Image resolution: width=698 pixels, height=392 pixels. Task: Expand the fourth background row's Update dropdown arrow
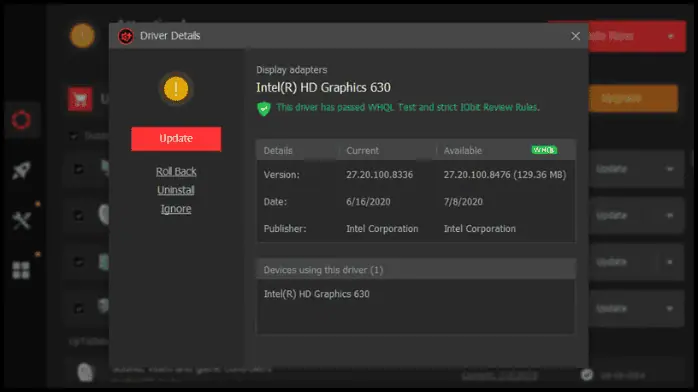pyautogui.click(x=670, y=309)
